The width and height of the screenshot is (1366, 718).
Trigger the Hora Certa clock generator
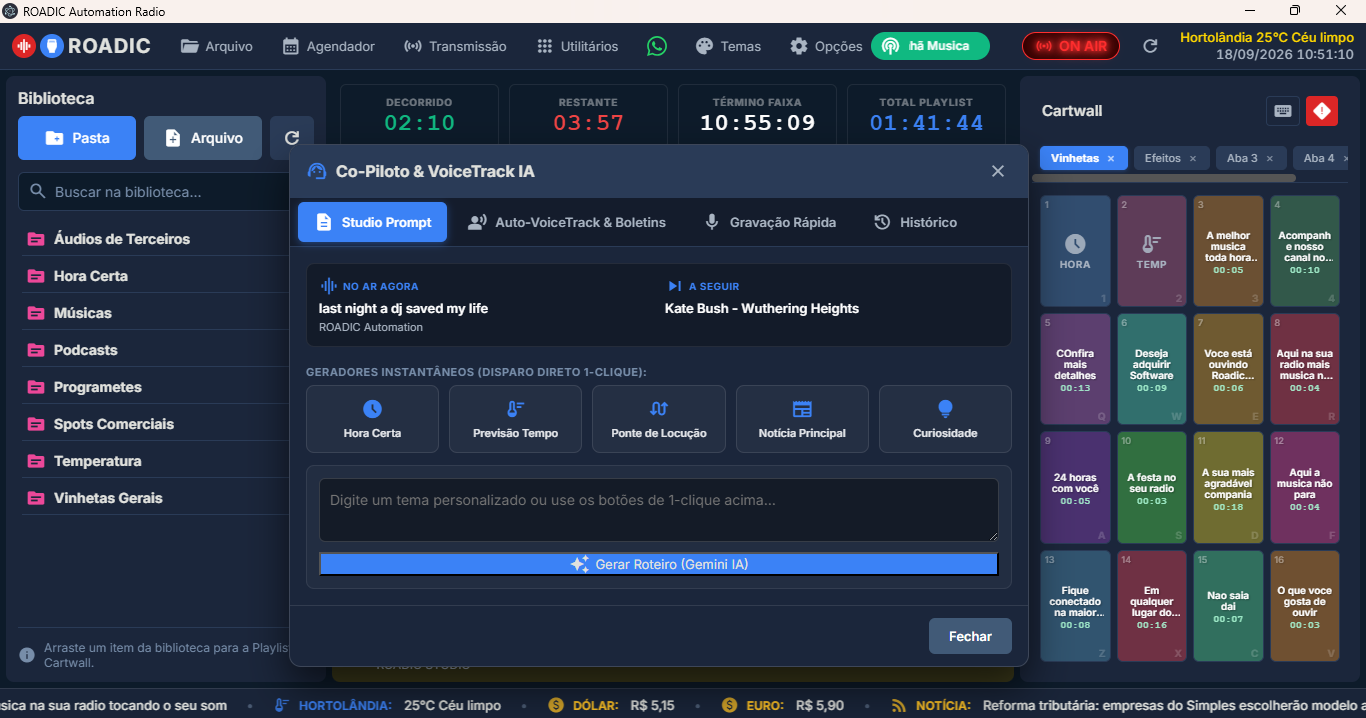(372, 419)
